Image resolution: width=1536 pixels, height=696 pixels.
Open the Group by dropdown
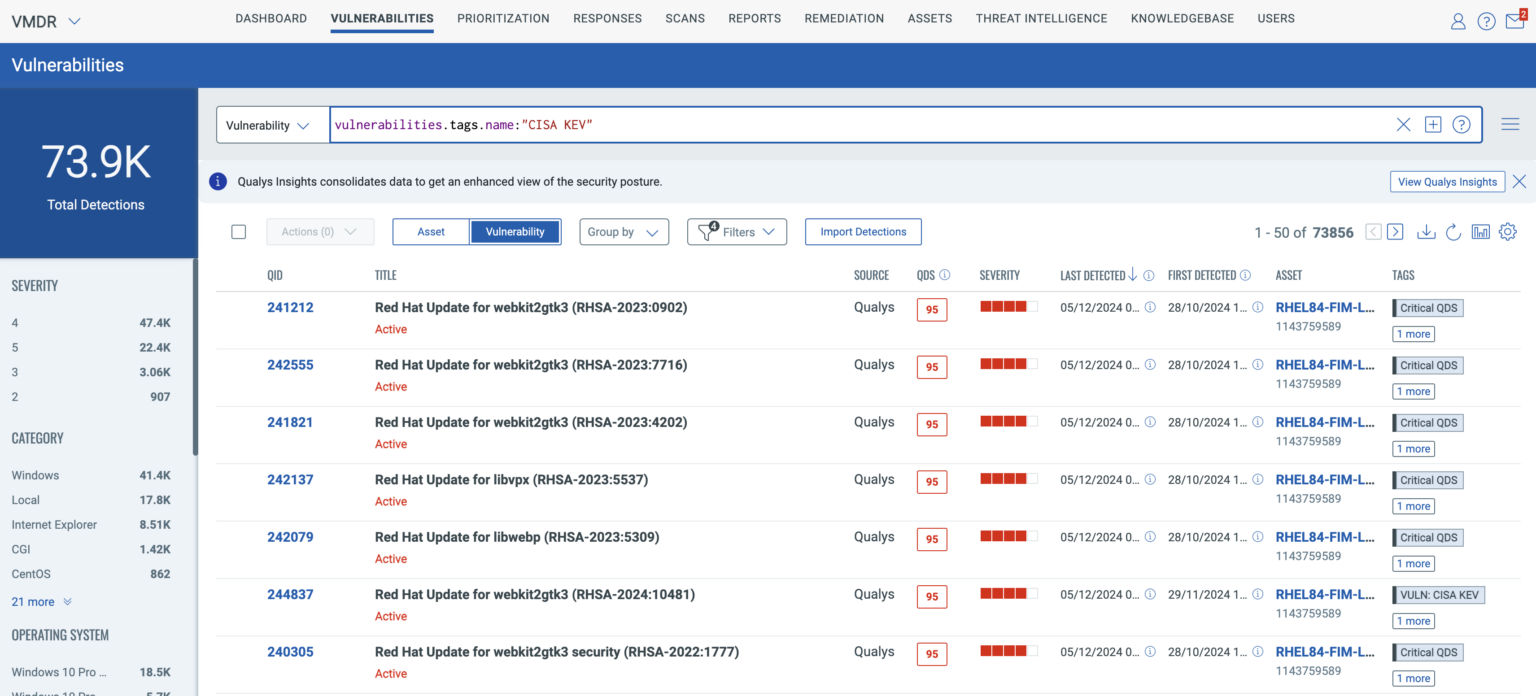623,231
